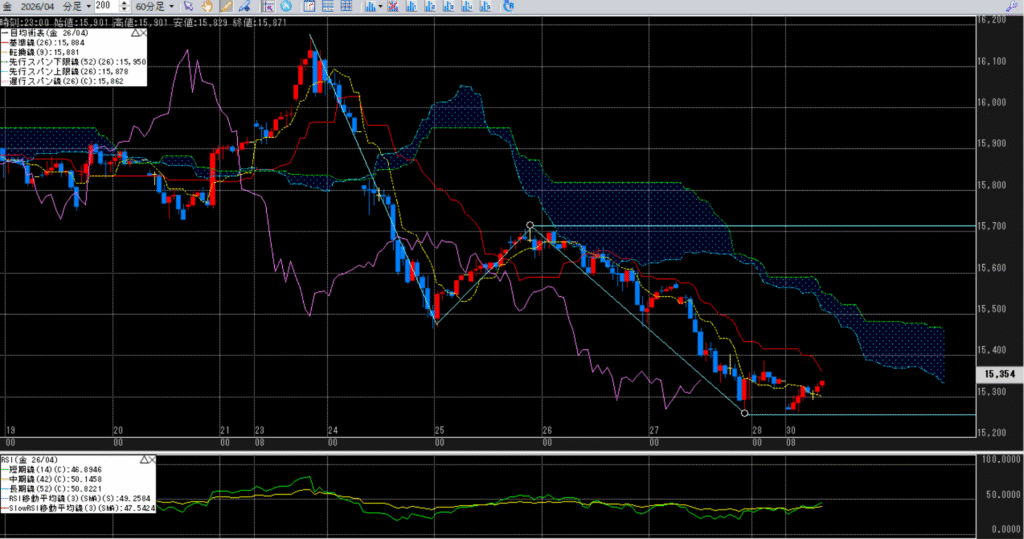Activate the pencil trendline drawing tool
The image size is (1024, 539).
[226, 7]
